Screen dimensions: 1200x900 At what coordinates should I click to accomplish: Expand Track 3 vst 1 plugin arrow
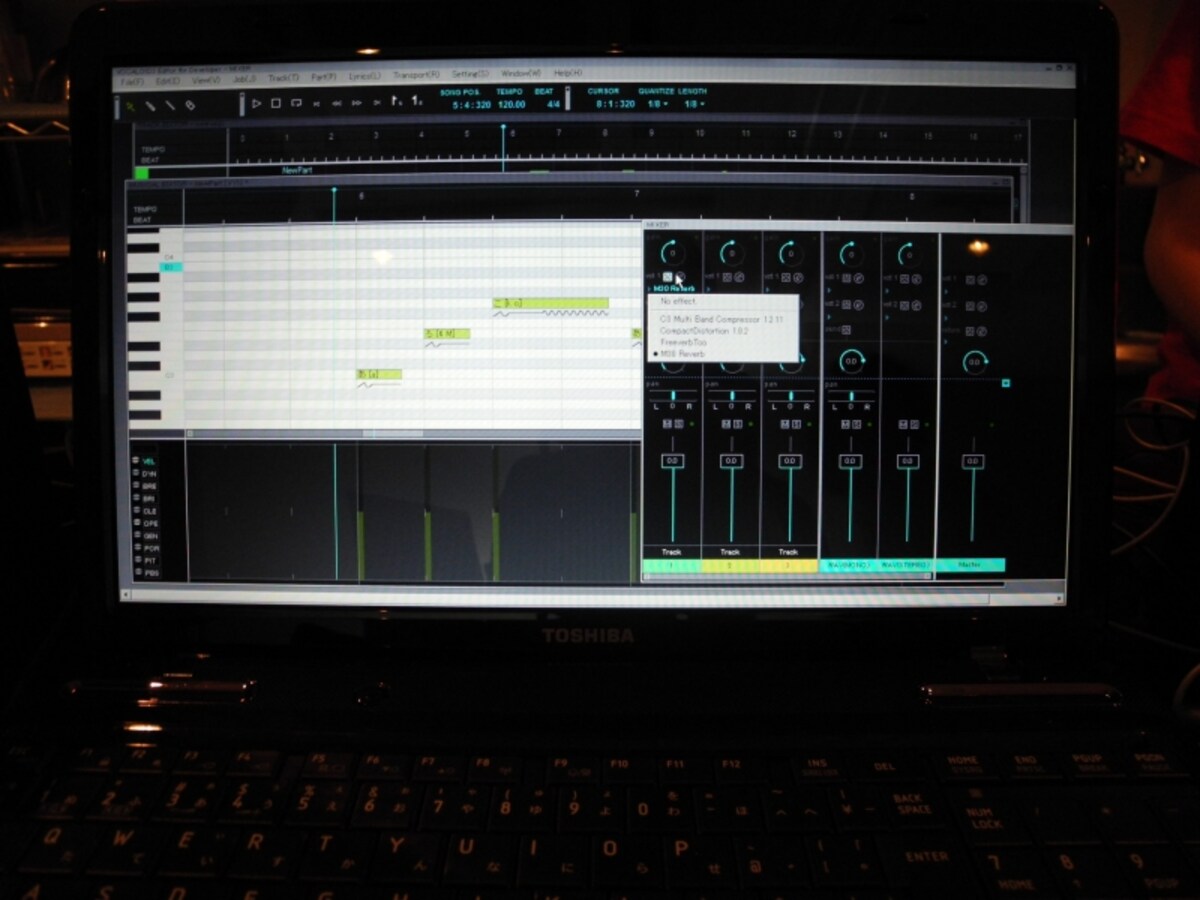tap(767, 289)
